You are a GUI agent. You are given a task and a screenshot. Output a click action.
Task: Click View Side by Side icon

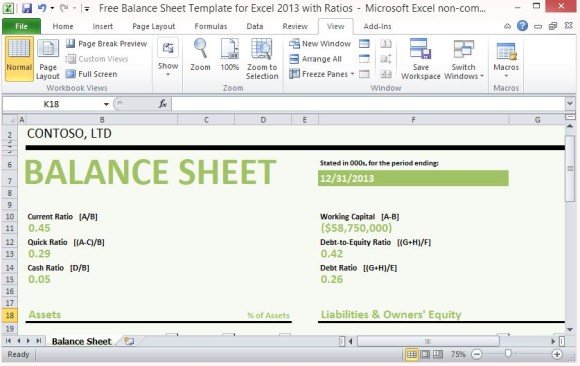tap(386, 44)
